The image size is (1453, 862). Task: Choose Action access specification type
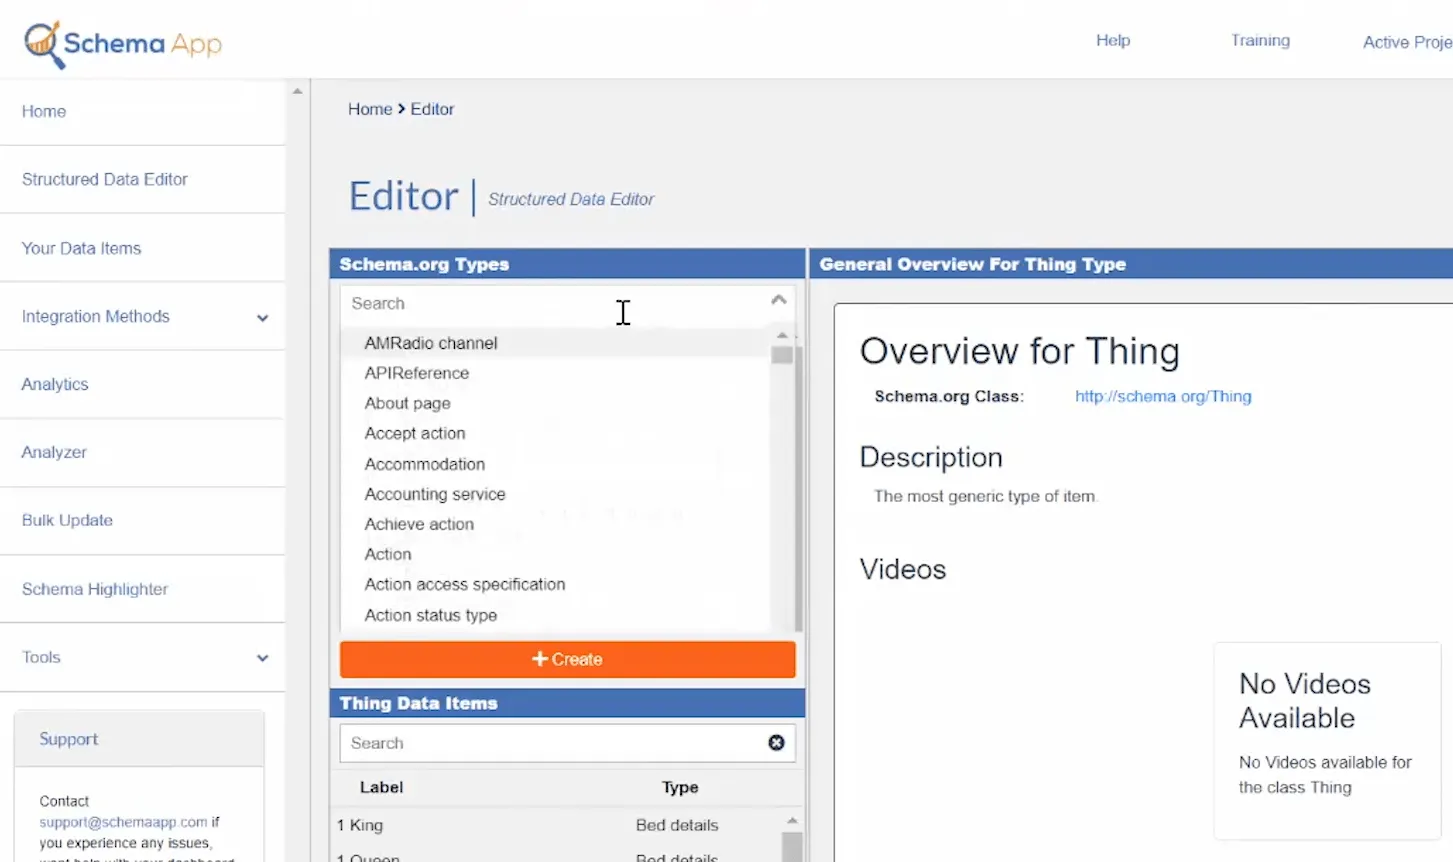(465, 584)
